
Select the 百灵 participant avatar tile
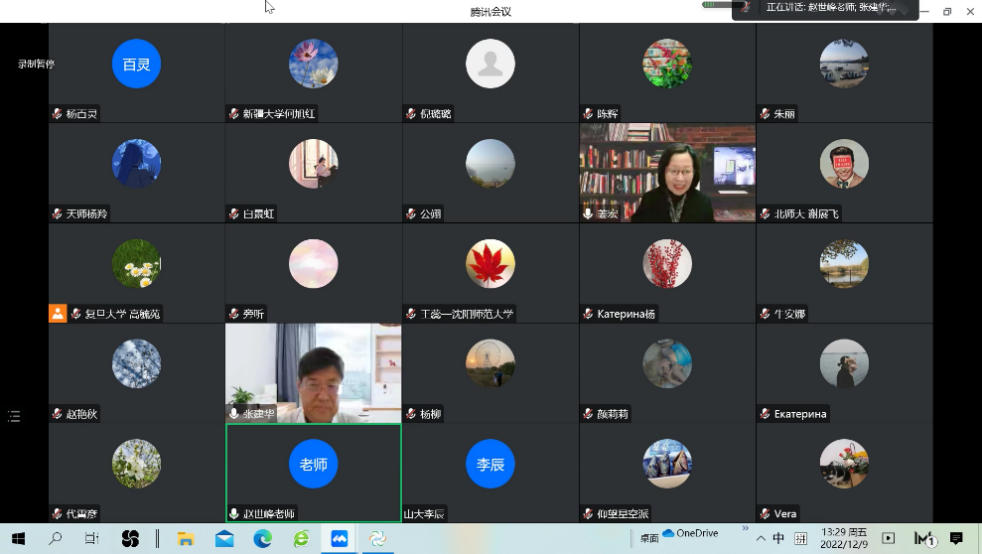pyautogui.click(x=136, y=64)
